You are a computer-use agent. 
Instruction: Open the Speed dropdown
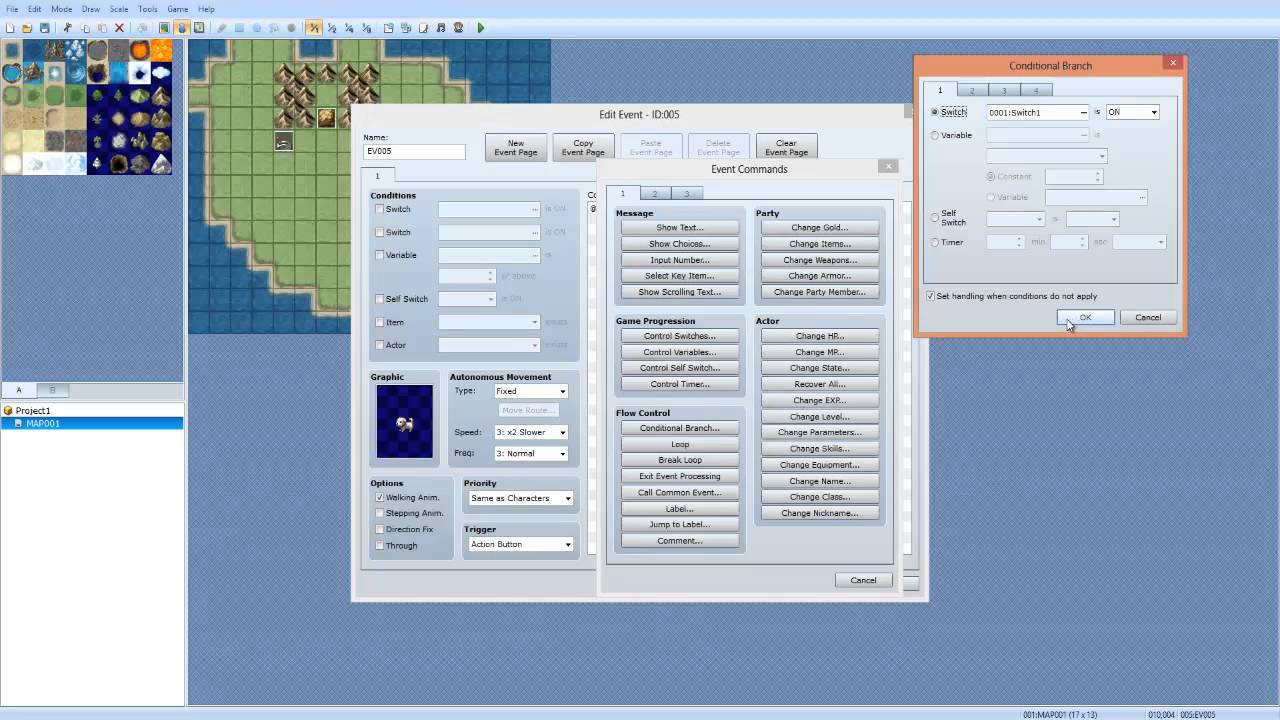531,432
